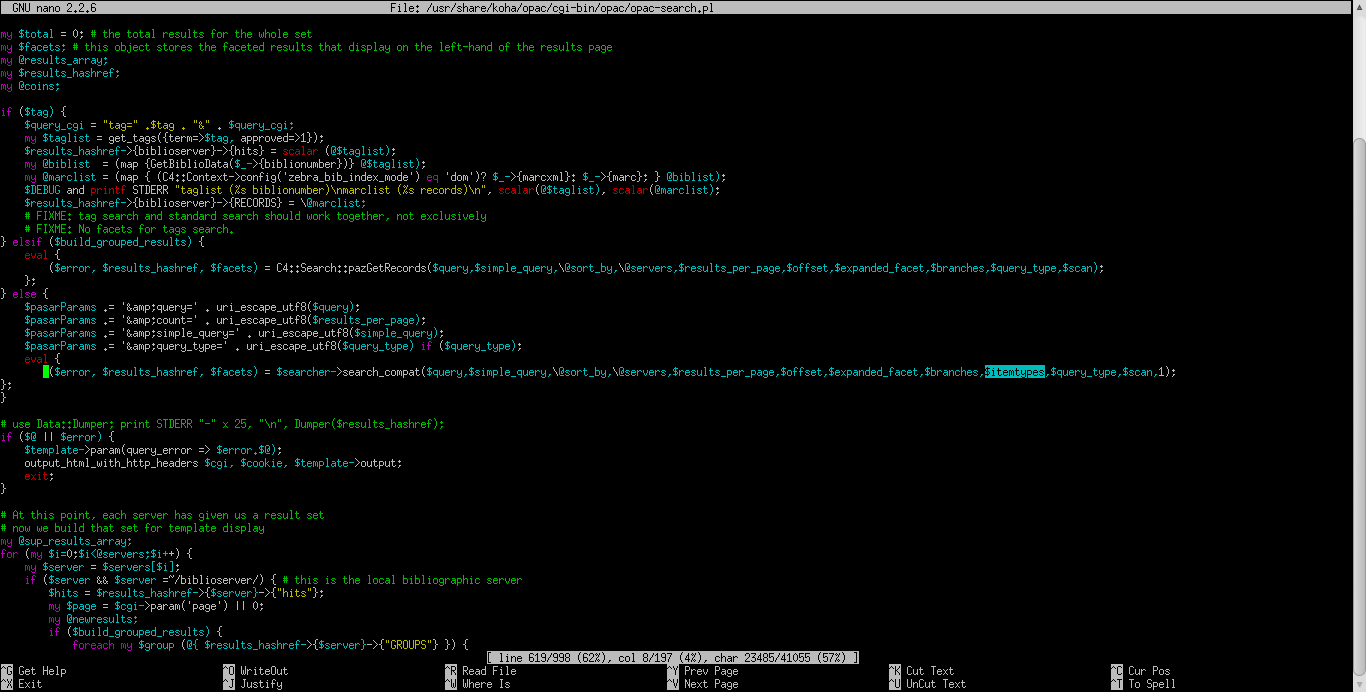Click the line/col status message bar
Screen dimensions: 1366x692
(673, 657)
